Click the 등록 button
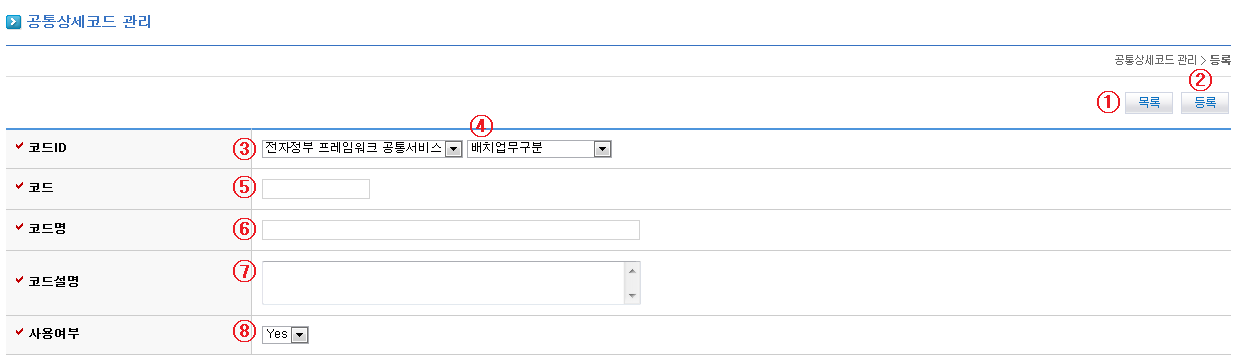The image size is (1237, 364). (x=1205, y=102)
